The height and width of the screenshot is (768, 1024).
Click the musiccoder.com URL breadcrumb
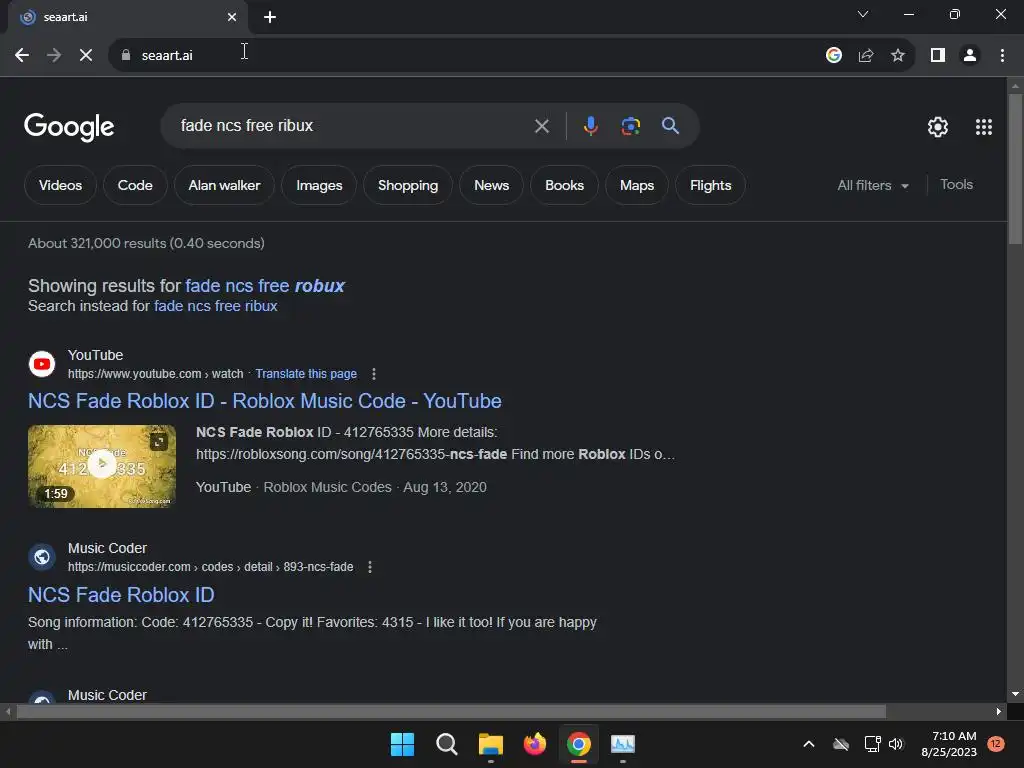click(210, 568)
